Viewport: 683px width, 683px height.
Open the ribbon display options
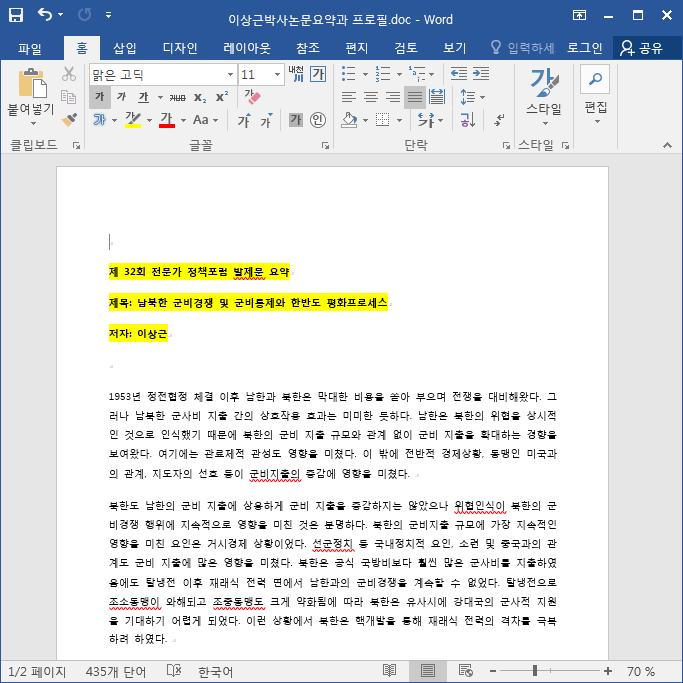[579, 15]
